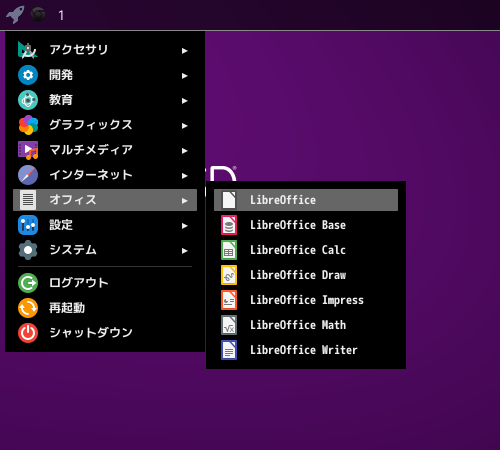This screenshot has height=450, width=500.
Task: Click the グラフィックス colorful icon
Action: click(28, 125)
